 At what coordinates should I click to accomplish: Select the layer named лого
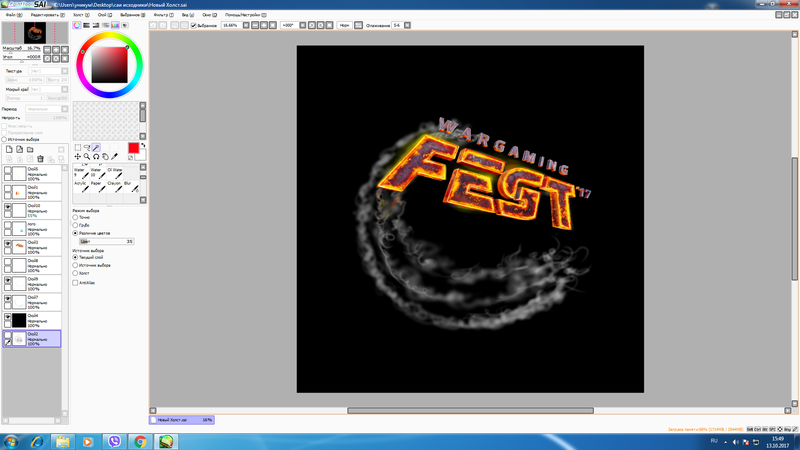(32, 229)
